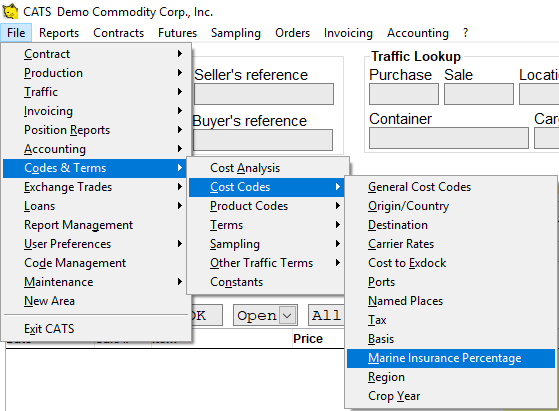Expand the Position Reports submenu

pyautogui.click(x=94, y=130)
